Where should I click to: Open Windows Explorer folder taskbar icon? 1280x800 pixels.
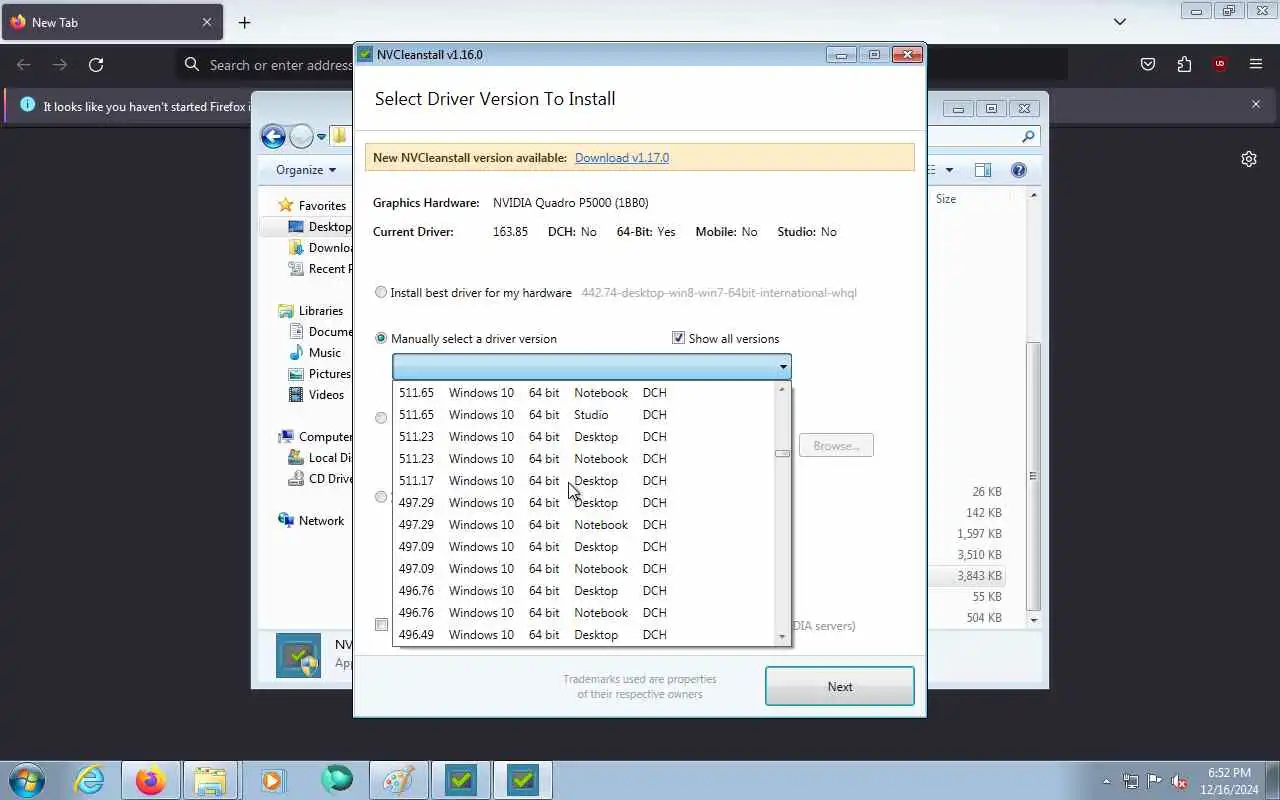(211, 780)
